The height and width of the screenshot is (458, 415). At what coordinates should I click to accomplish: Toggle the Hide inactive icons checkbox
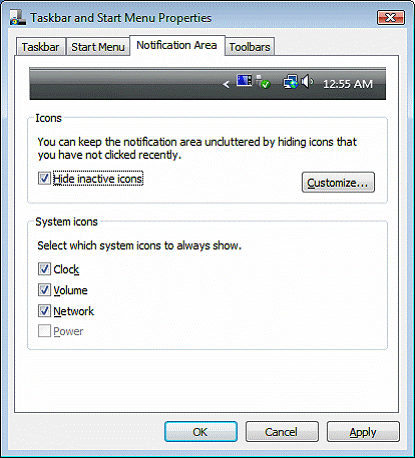[44, 179]
